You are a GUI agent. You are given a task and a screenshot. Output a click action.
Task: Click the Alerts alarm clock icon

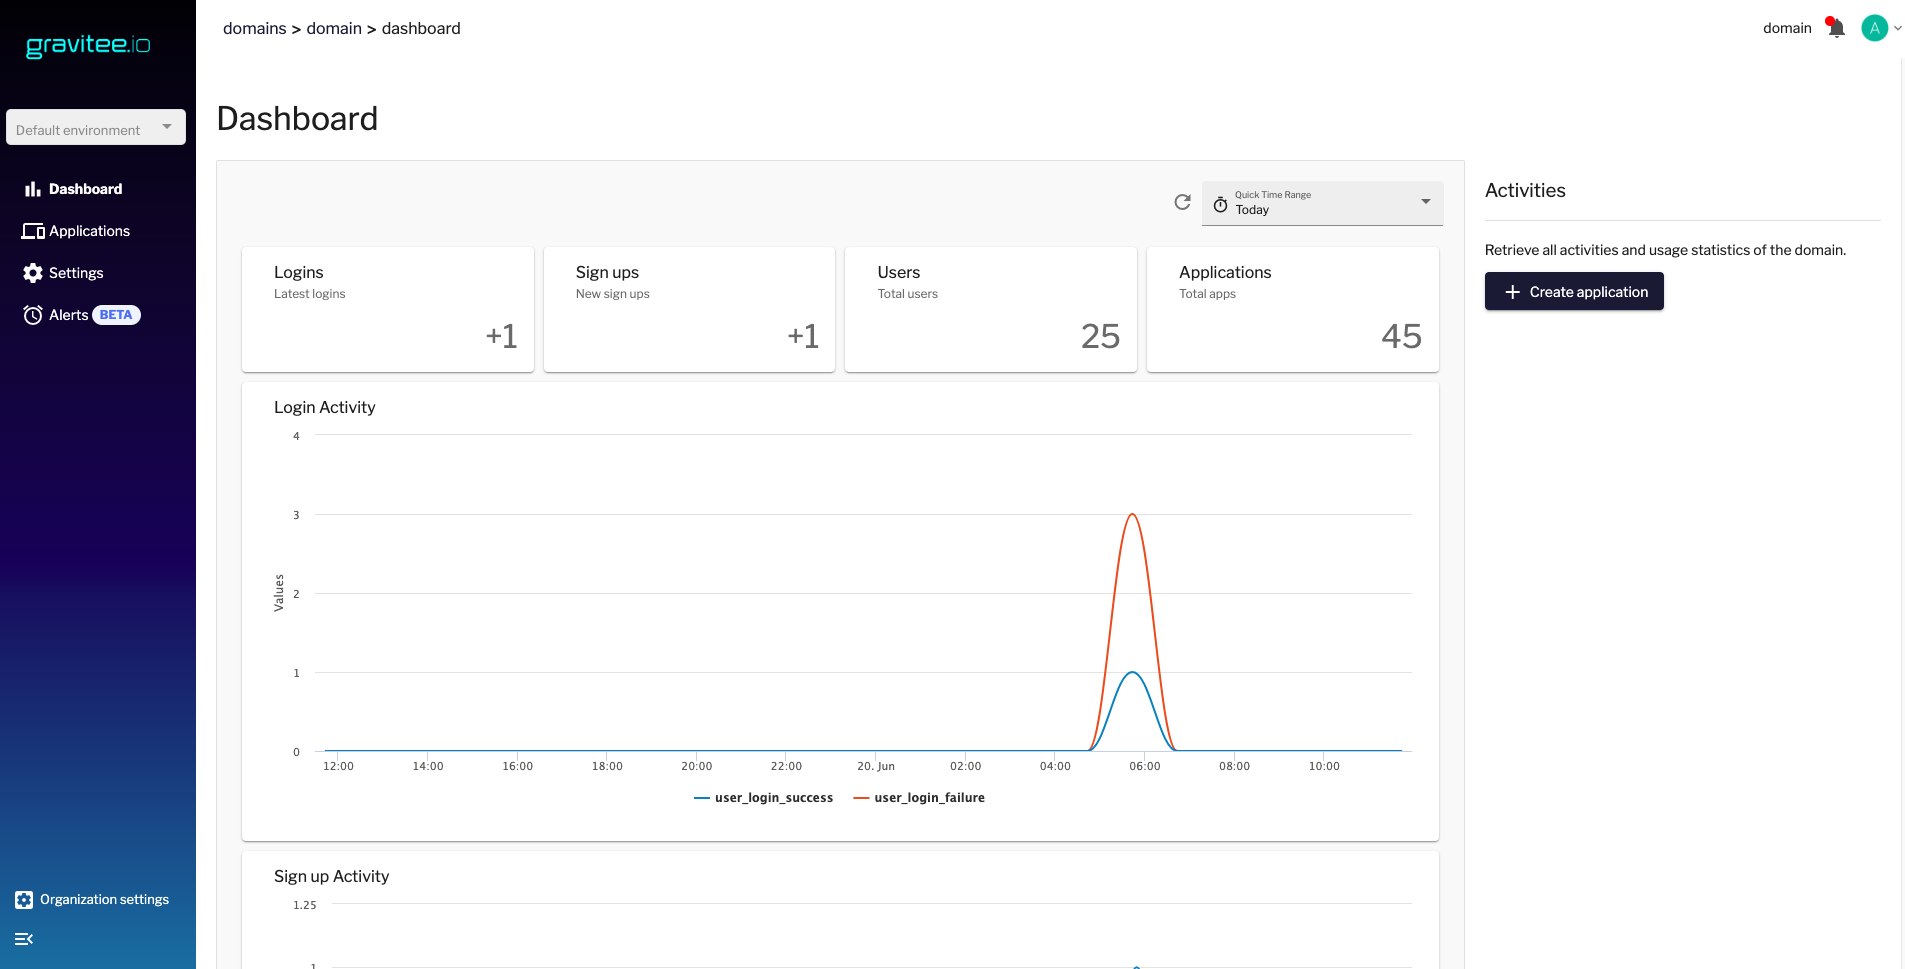[33, 315]
